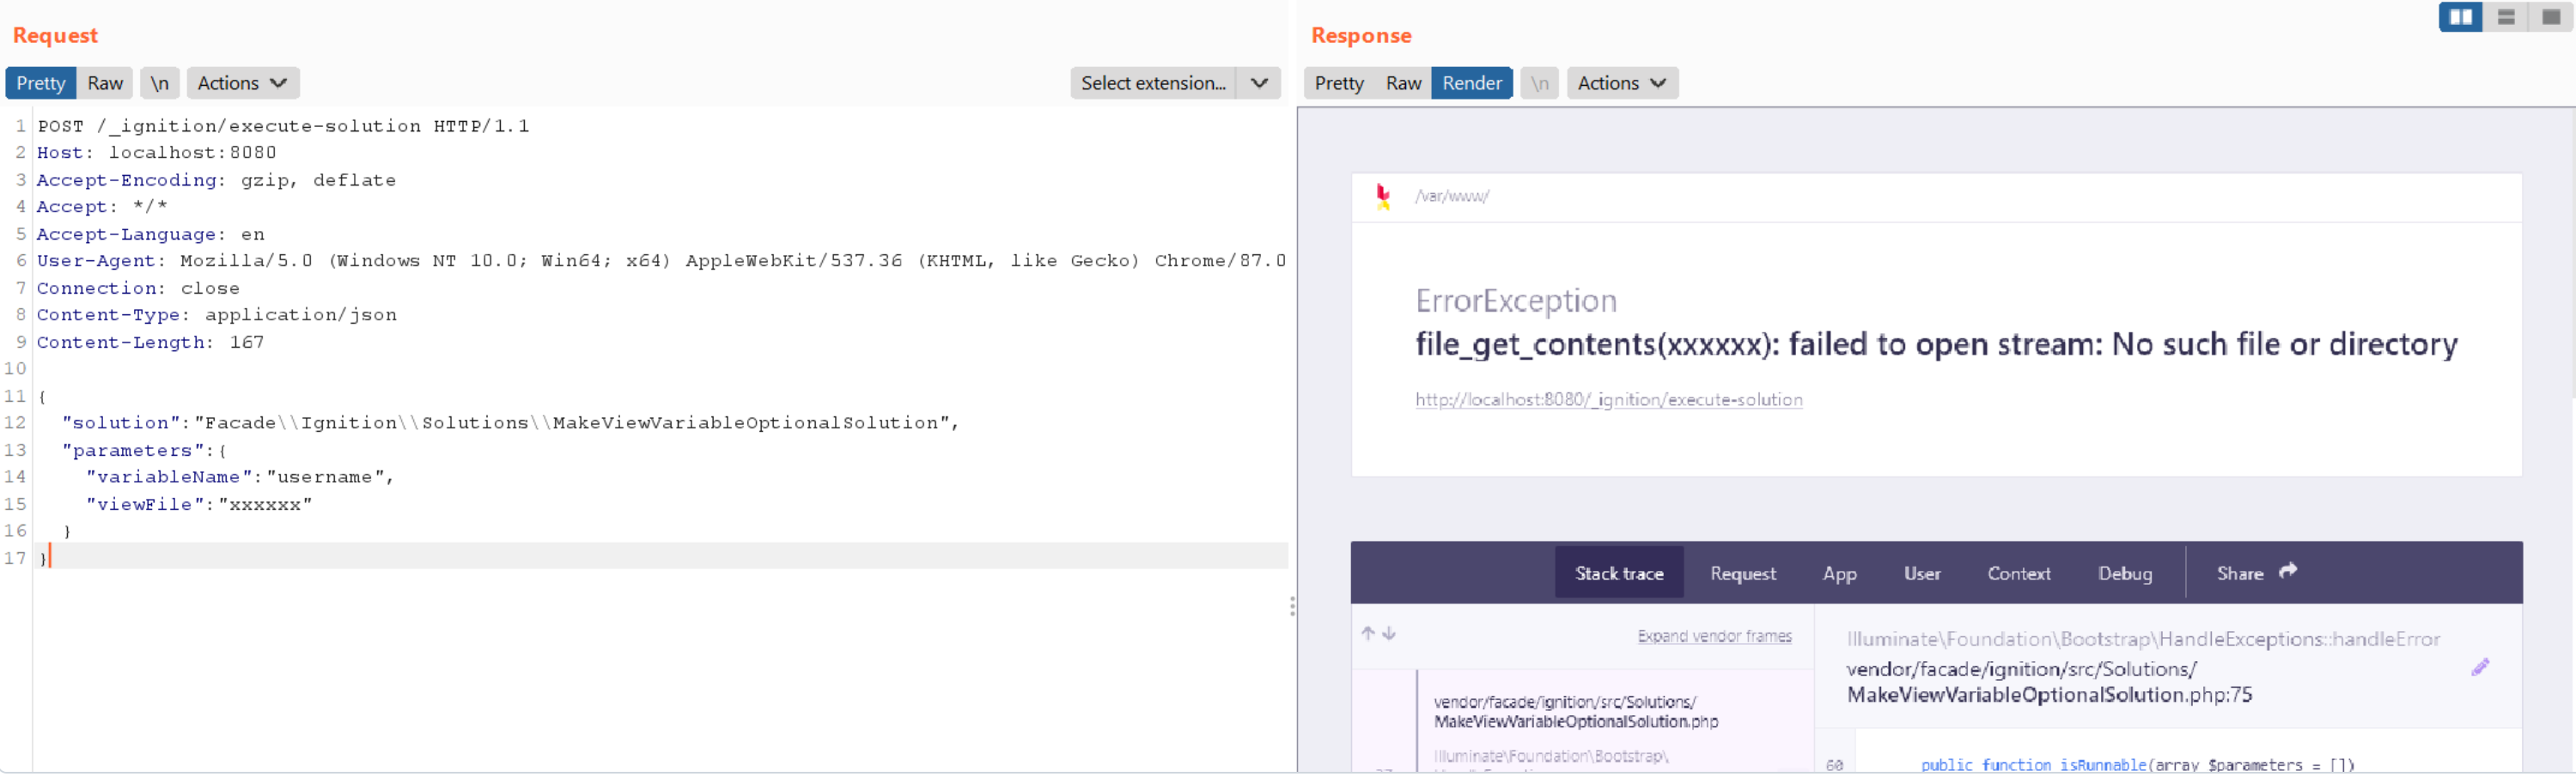Viewport: 2576px width, 783px height.
Task: Toggle \n display in Response panel
Action: (x=1540, y=83)
